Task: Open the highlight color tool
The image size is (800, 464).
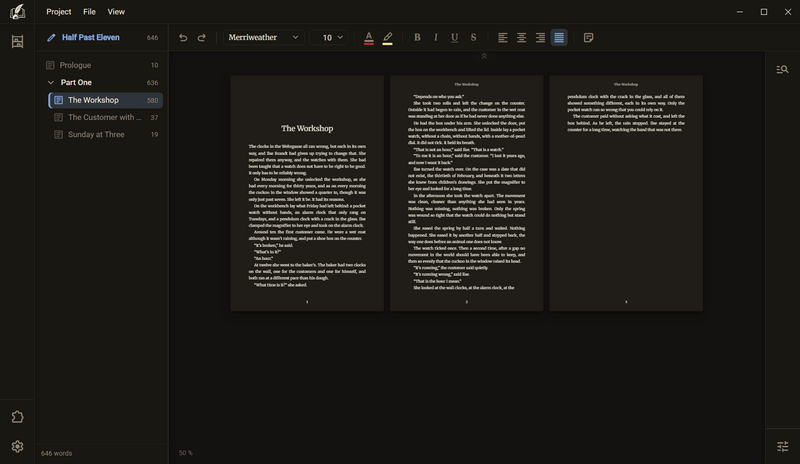Action: tap(388, 38)
